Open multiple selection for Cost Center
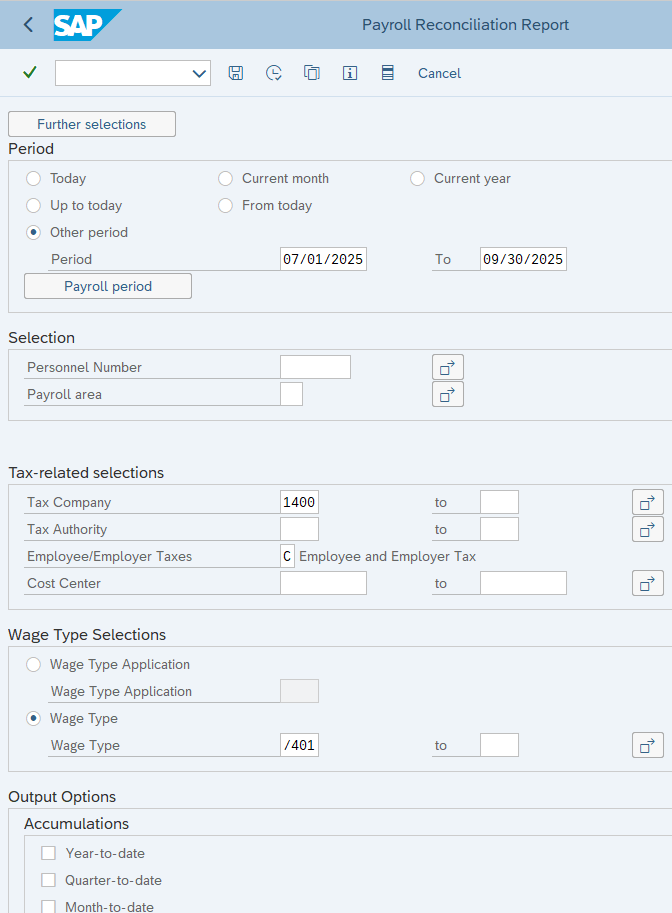672x913 pixels. tap(648, 582)
